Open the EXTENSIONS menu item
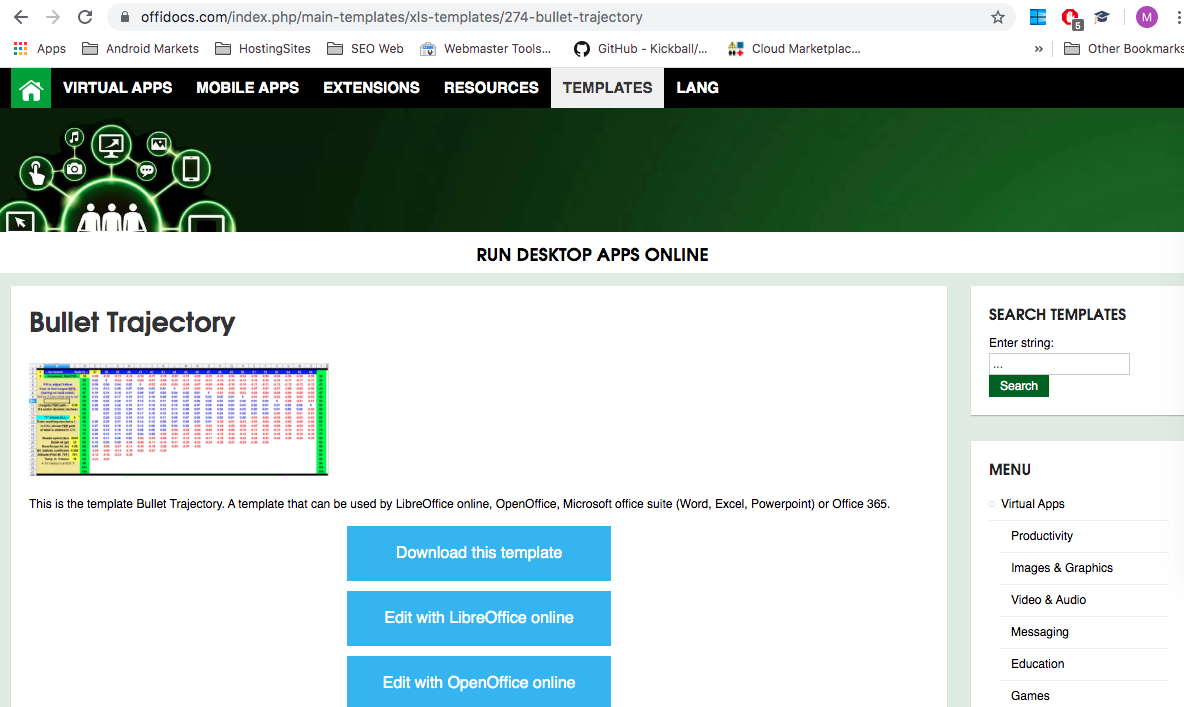 pos(371,88)
